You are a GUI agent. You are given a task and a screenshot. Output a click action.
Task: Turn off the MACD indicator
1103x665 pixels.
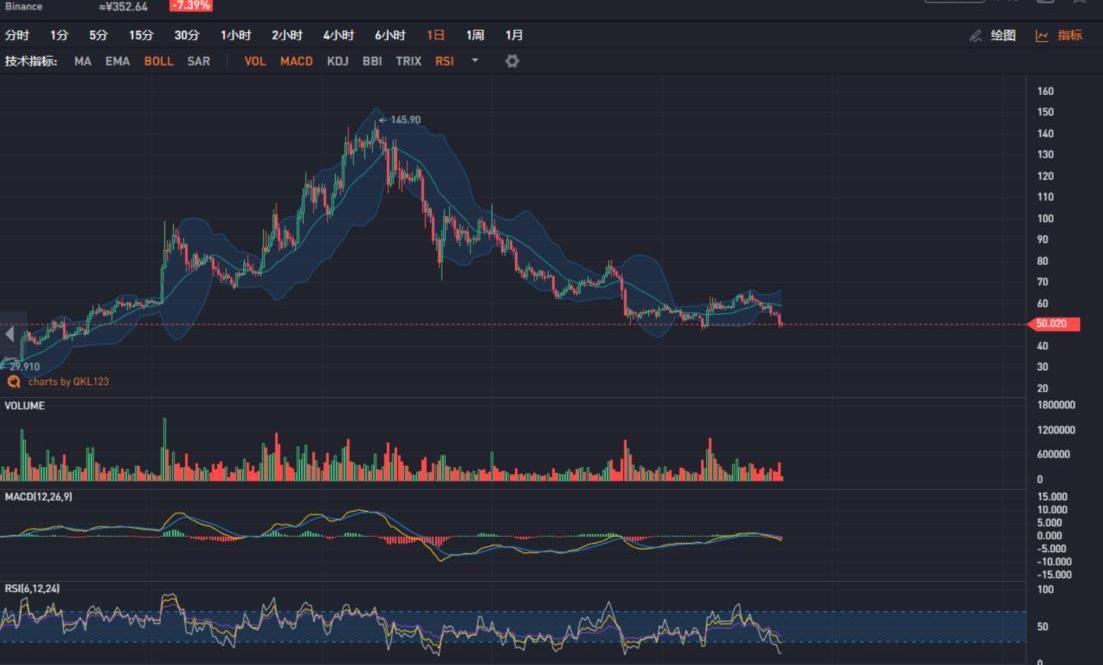click(296, 61)
